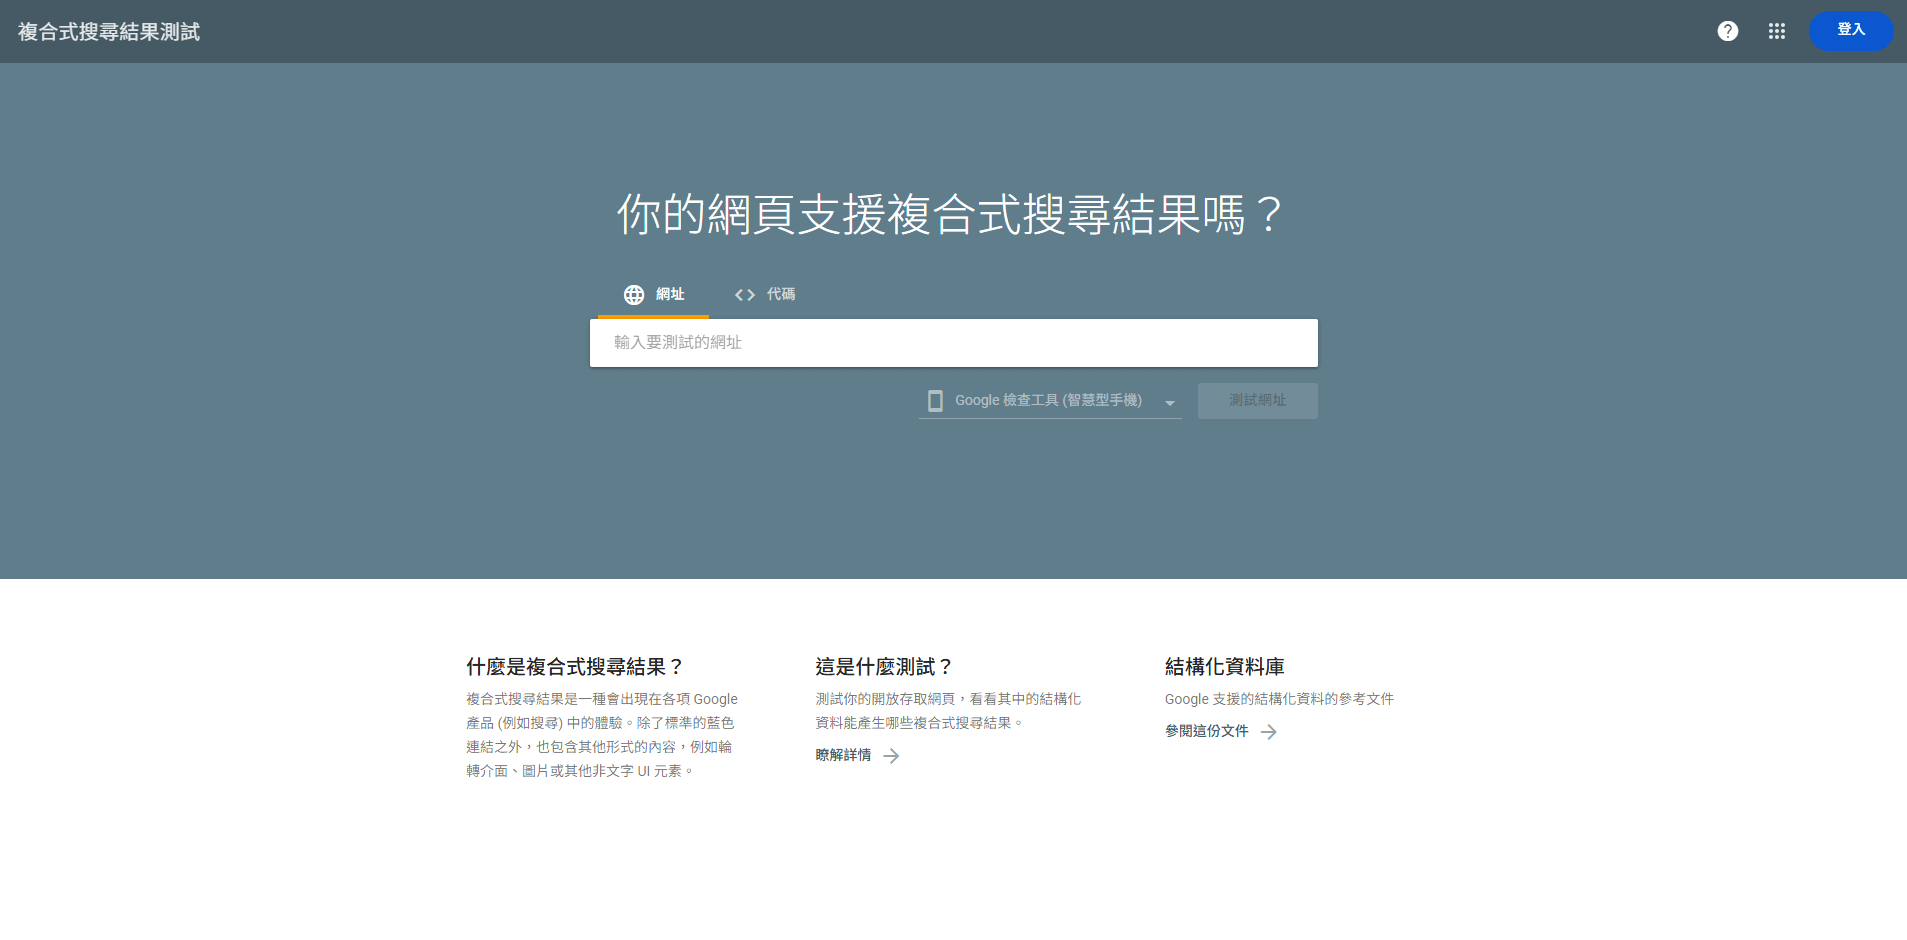Click the arrow icon beside 瞭解詳情
The width and height of the screenshot is (1907, 940).
(x=891, y=756)
